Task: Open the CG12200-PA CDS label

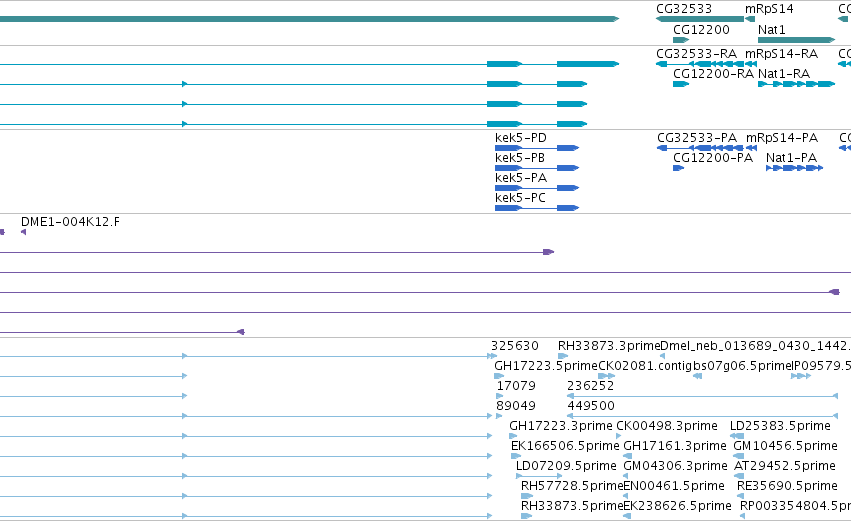Action: click(713, 158)
